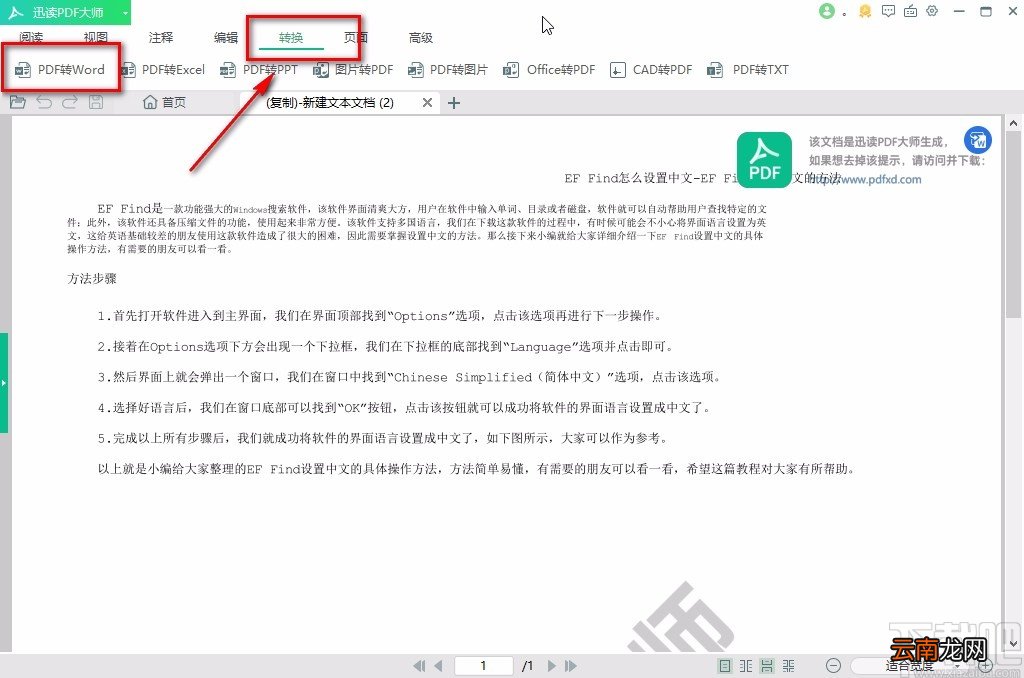Select single page view mode
Viewport: 1024px width, 678px height.
click(x=725, y=666)
